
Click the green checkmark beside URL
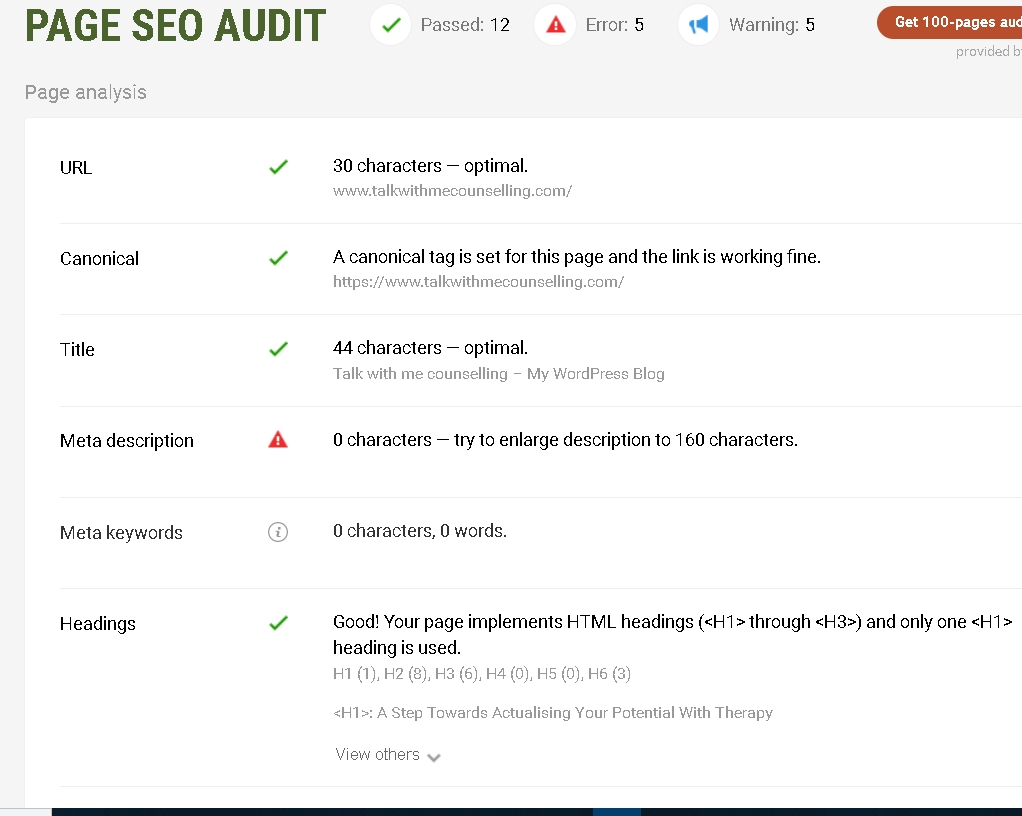(278, 167)
